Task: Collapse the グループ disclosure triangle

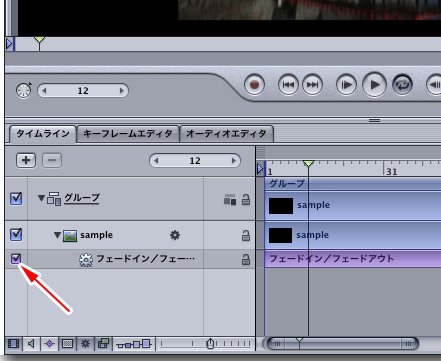Action: [41, 198]
